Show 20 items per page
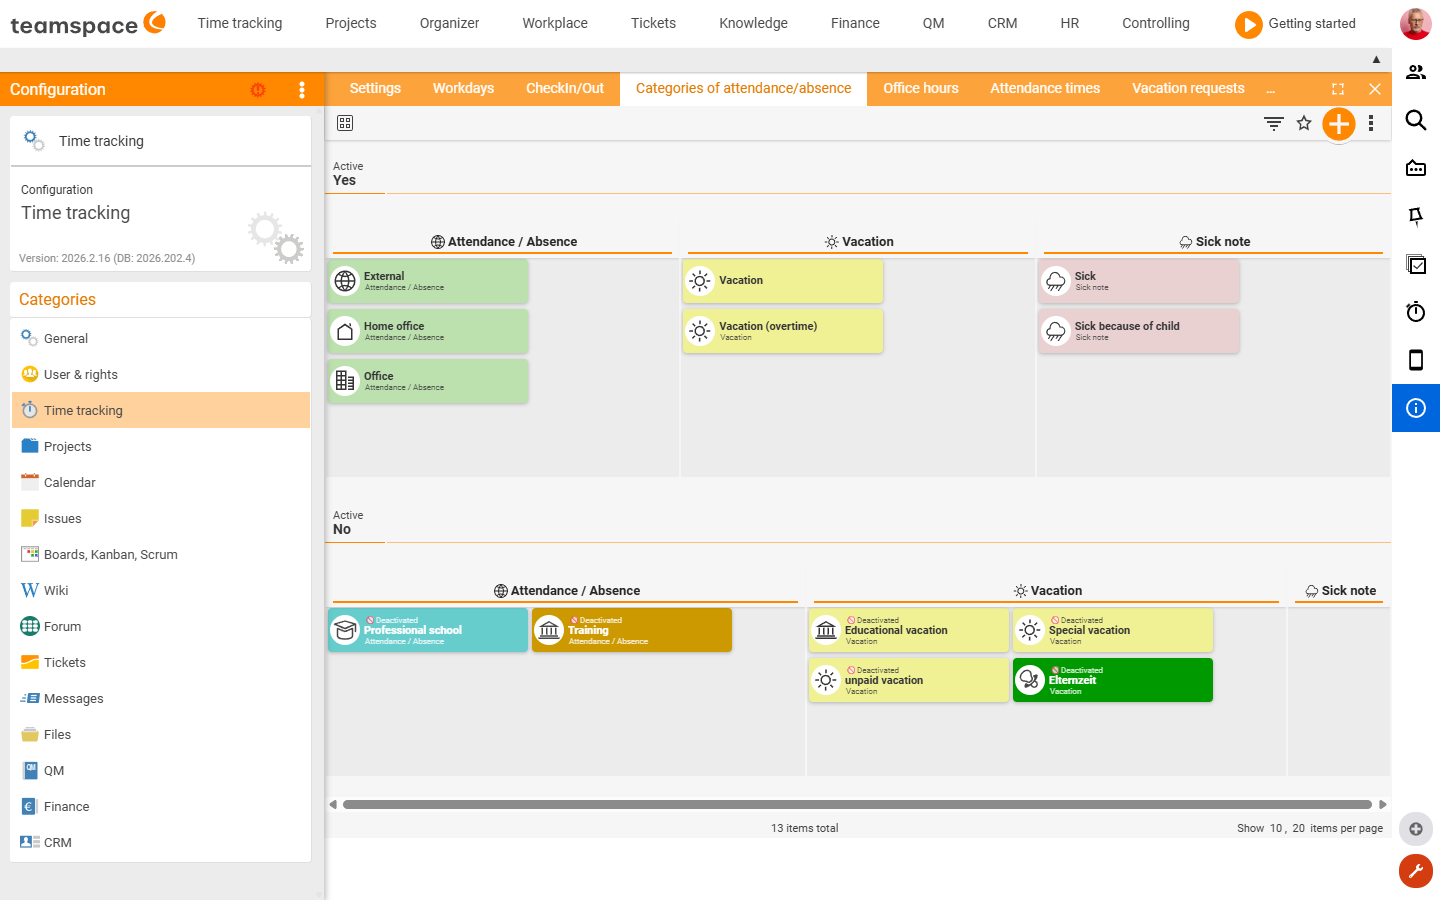 [1298, 828]
